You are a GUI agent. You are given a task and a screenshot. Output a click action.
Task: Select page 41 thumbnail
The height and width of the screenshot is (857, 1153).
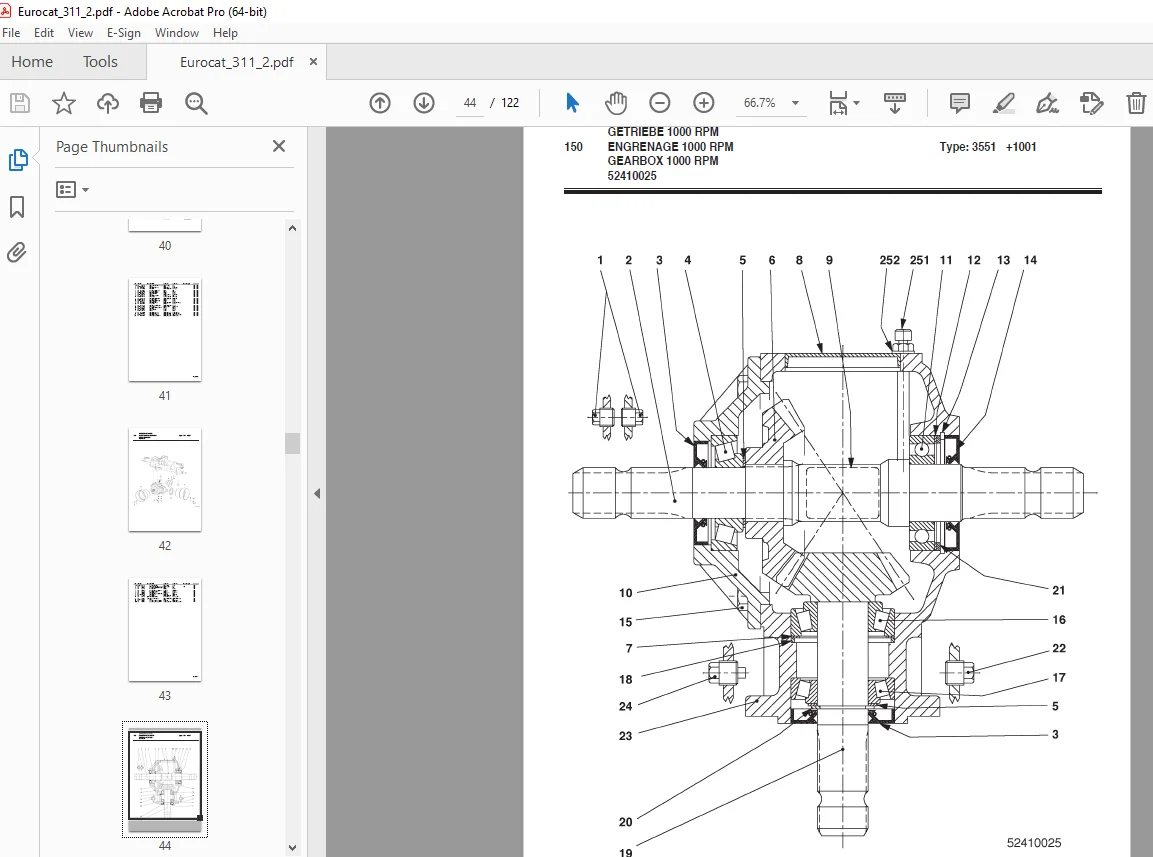[x=165, y=330]
